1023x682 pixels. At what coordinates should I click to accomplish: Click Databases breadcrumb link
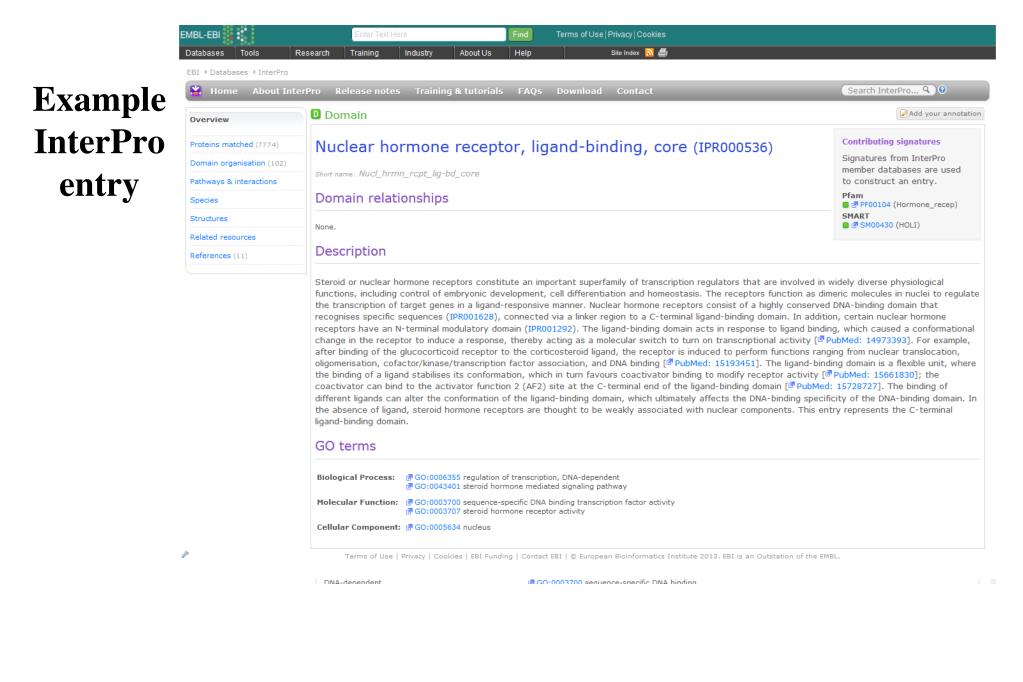[228, 72]
